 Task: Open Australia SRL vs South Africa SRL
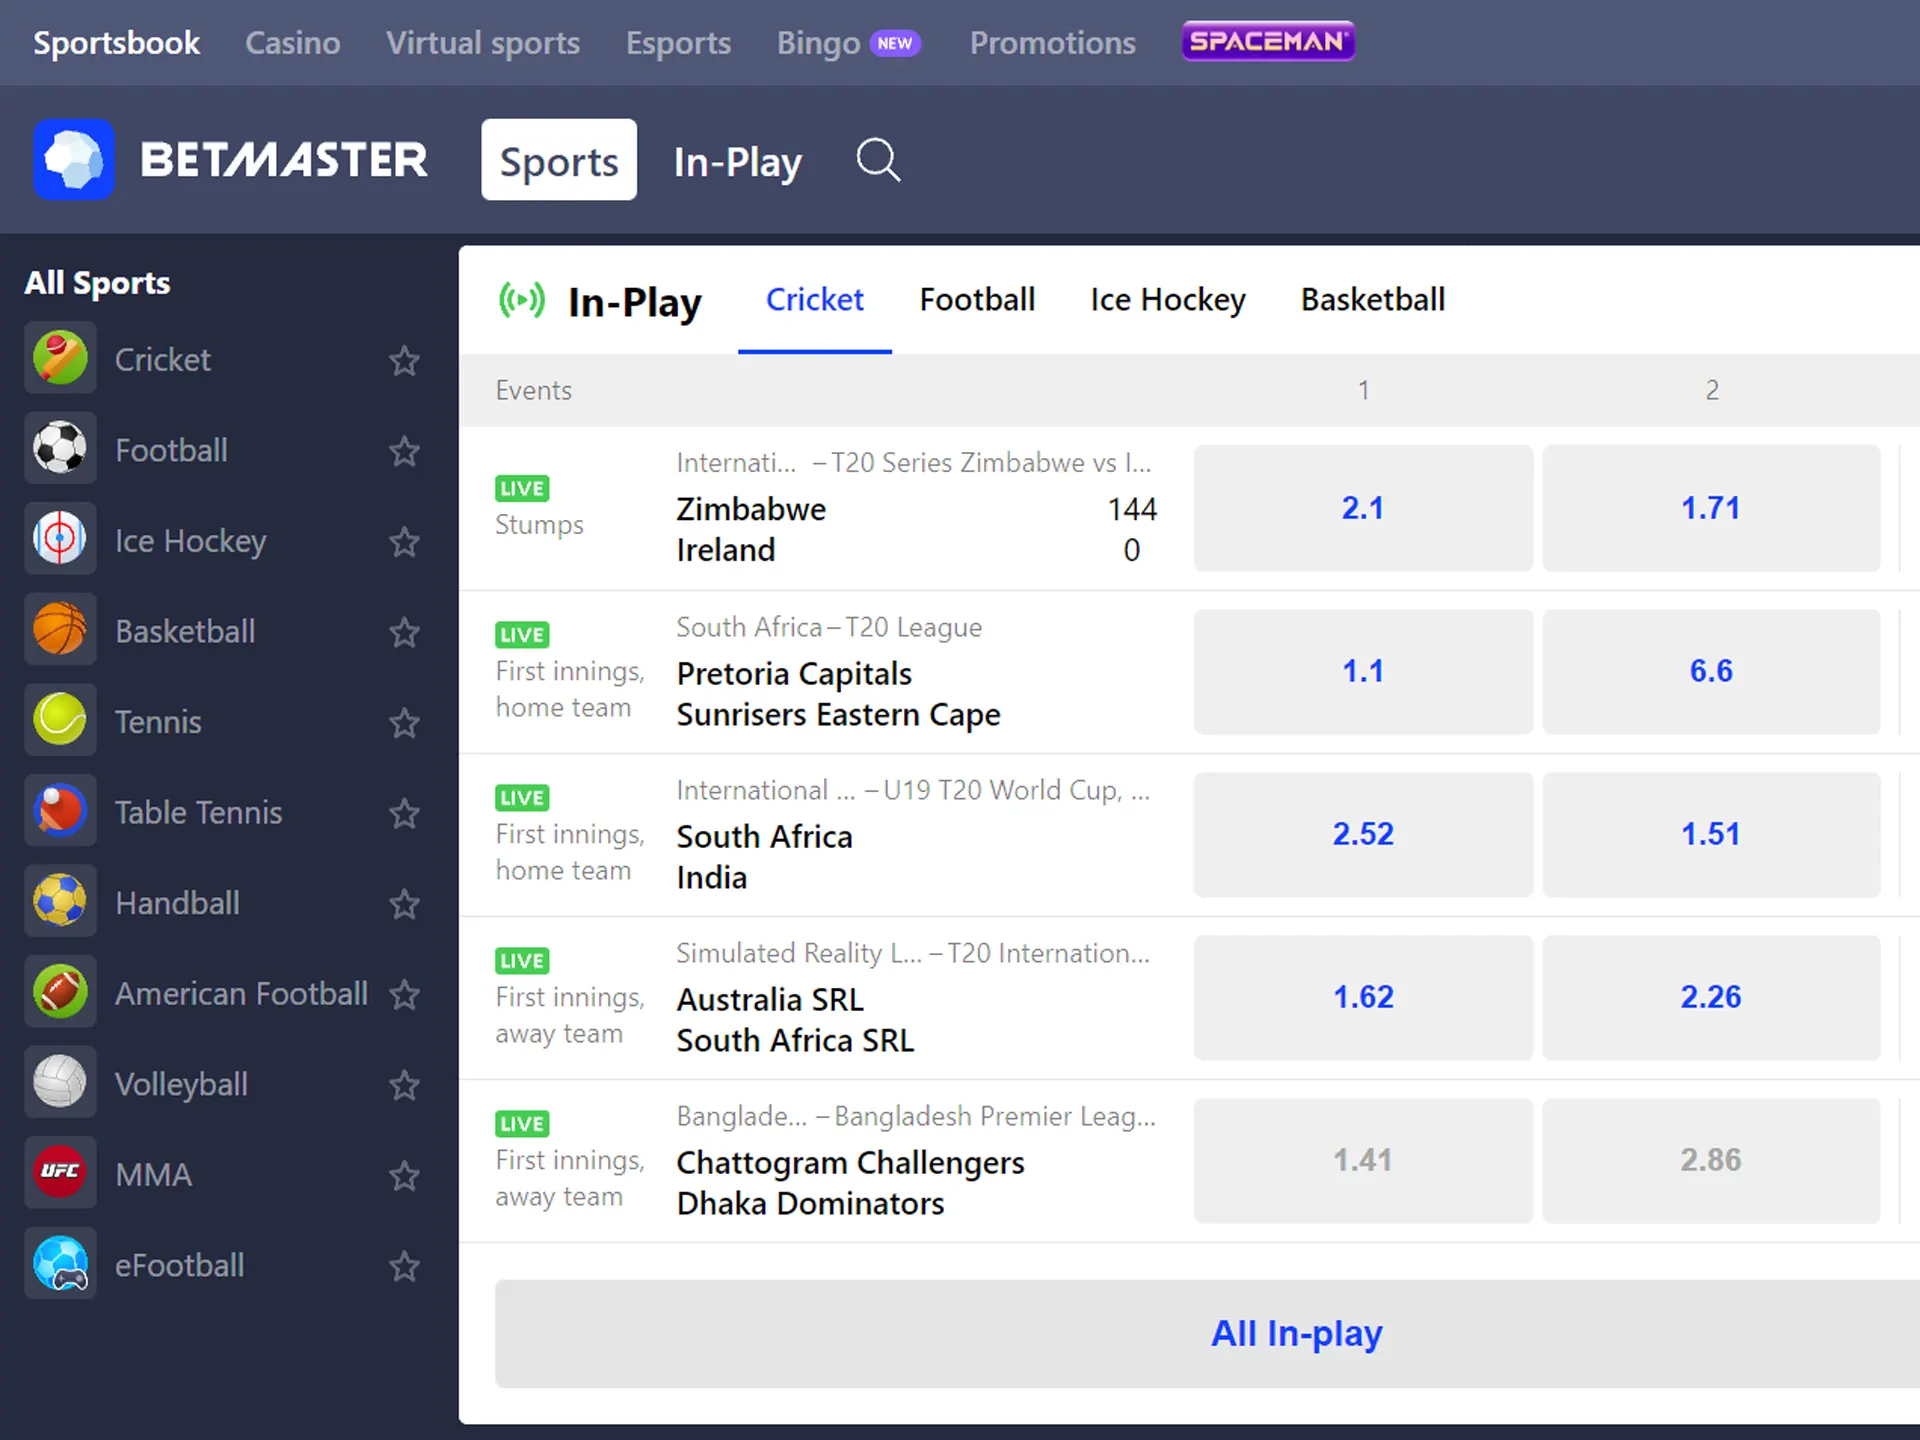[795, 1020]
